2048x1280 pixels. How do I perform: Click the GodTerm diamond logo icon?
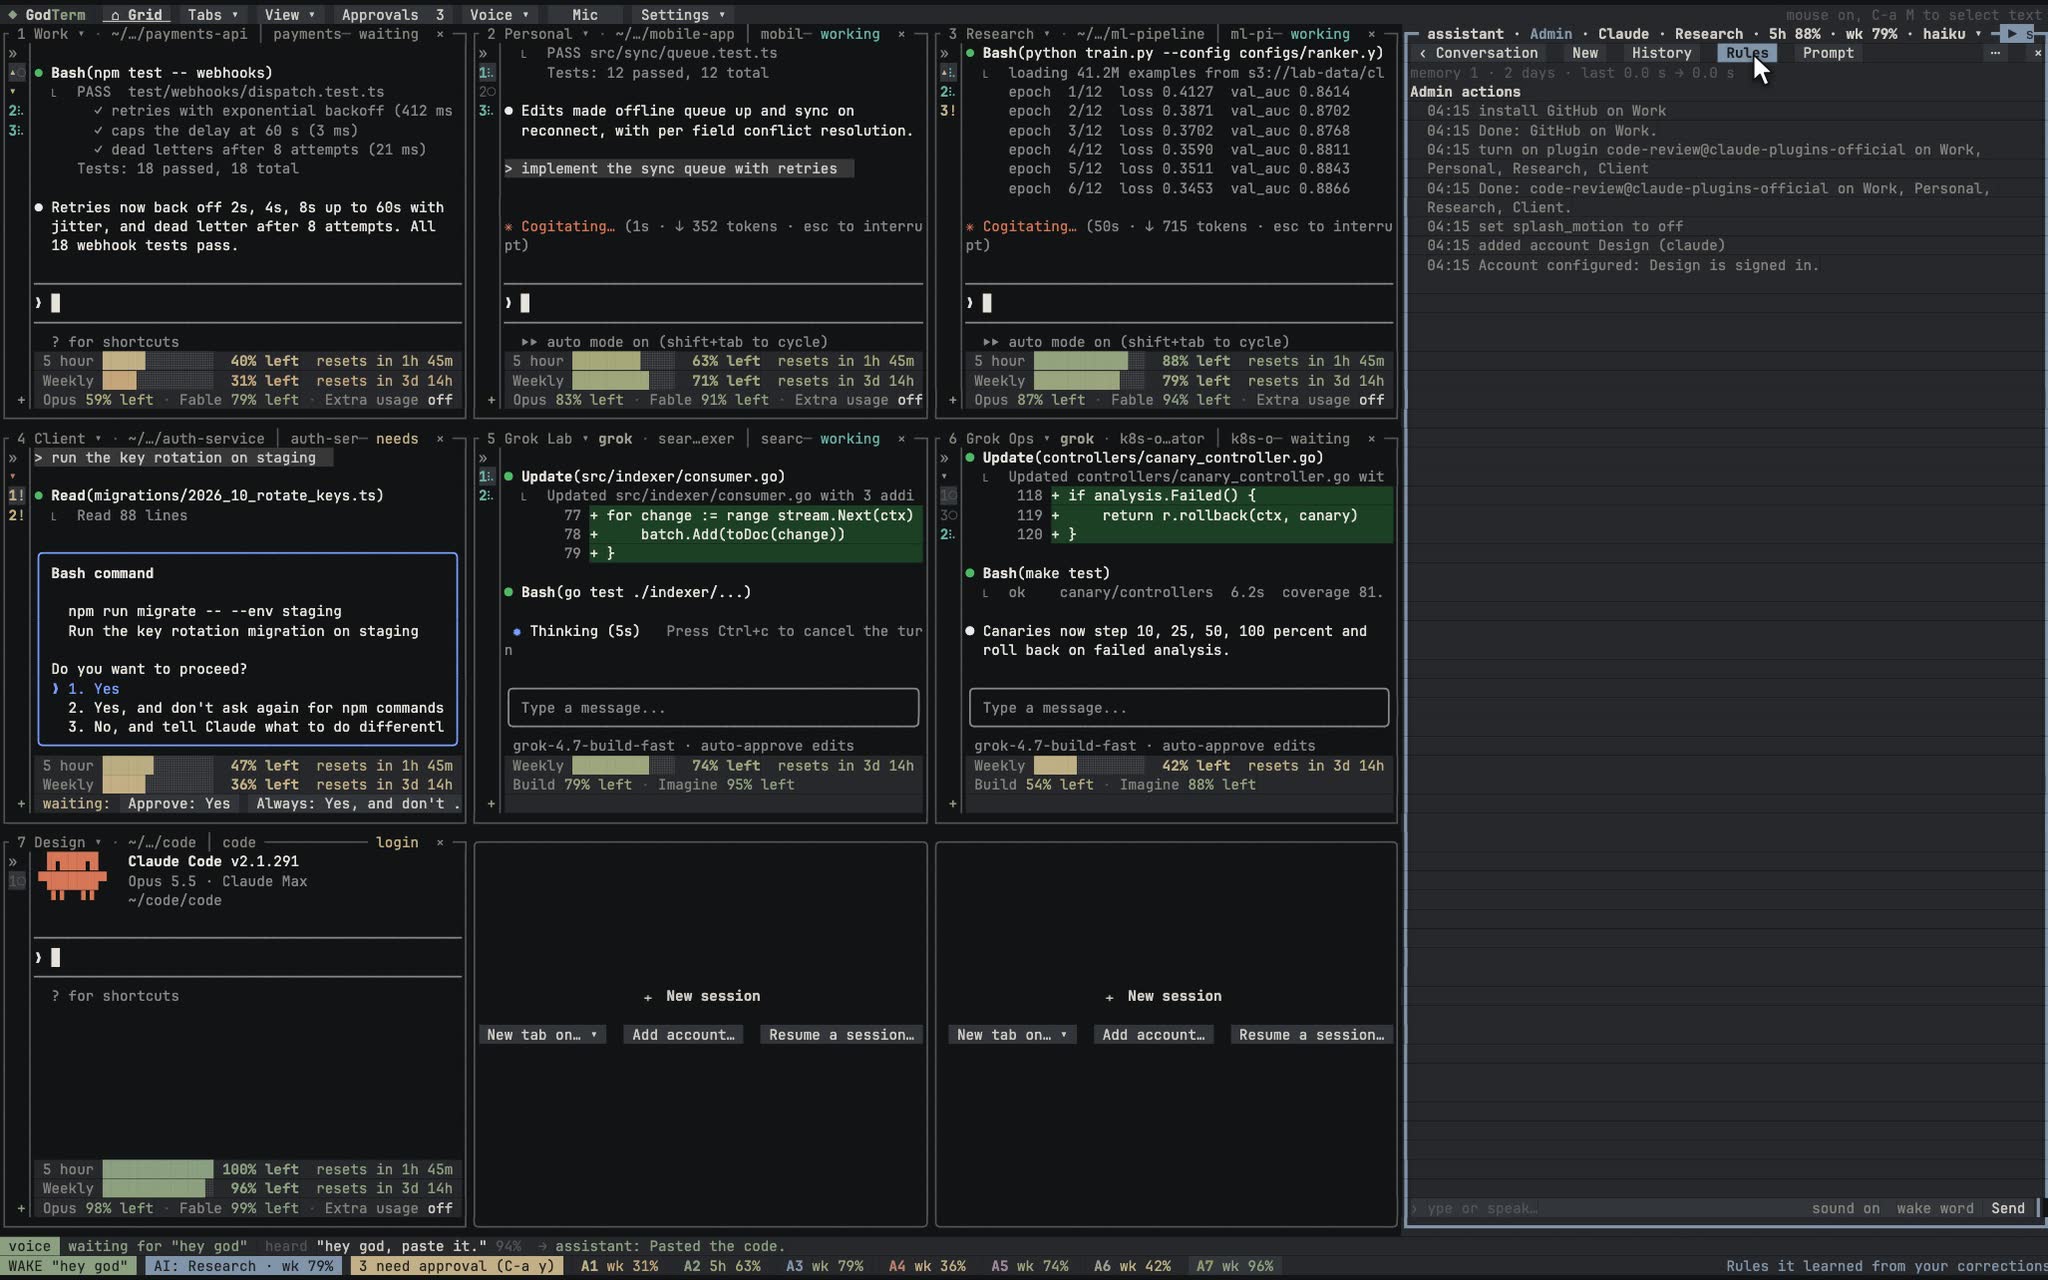click(12, 15)
